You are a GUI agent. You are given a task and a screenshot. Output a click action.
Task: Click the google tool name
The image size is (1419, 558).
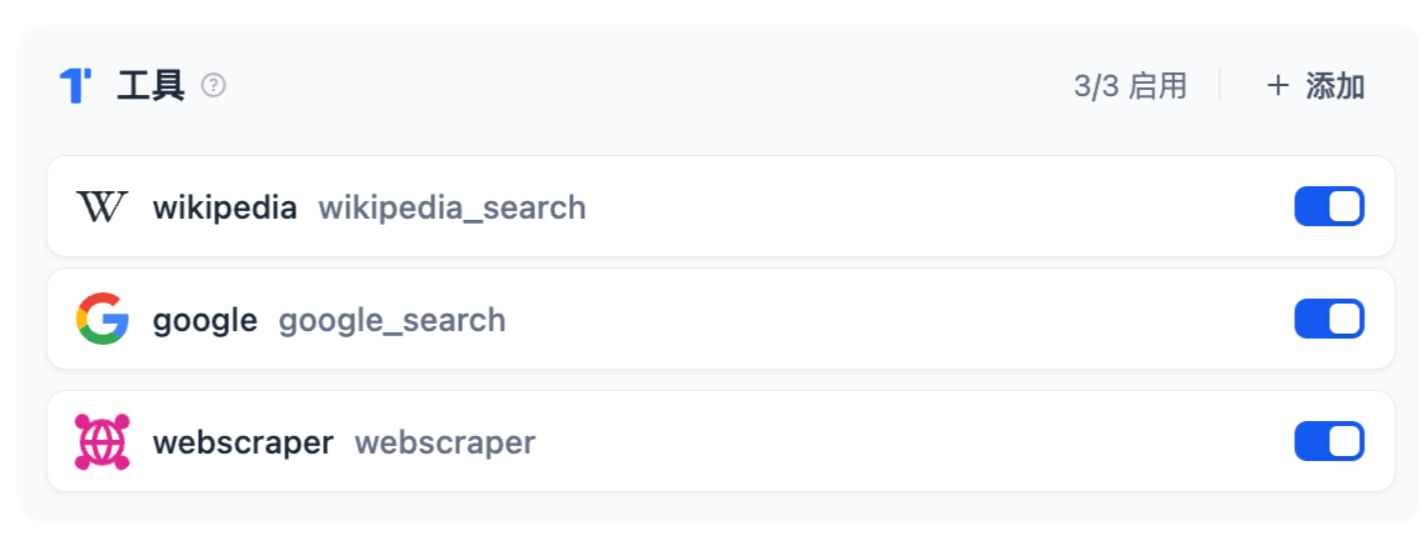205,321
